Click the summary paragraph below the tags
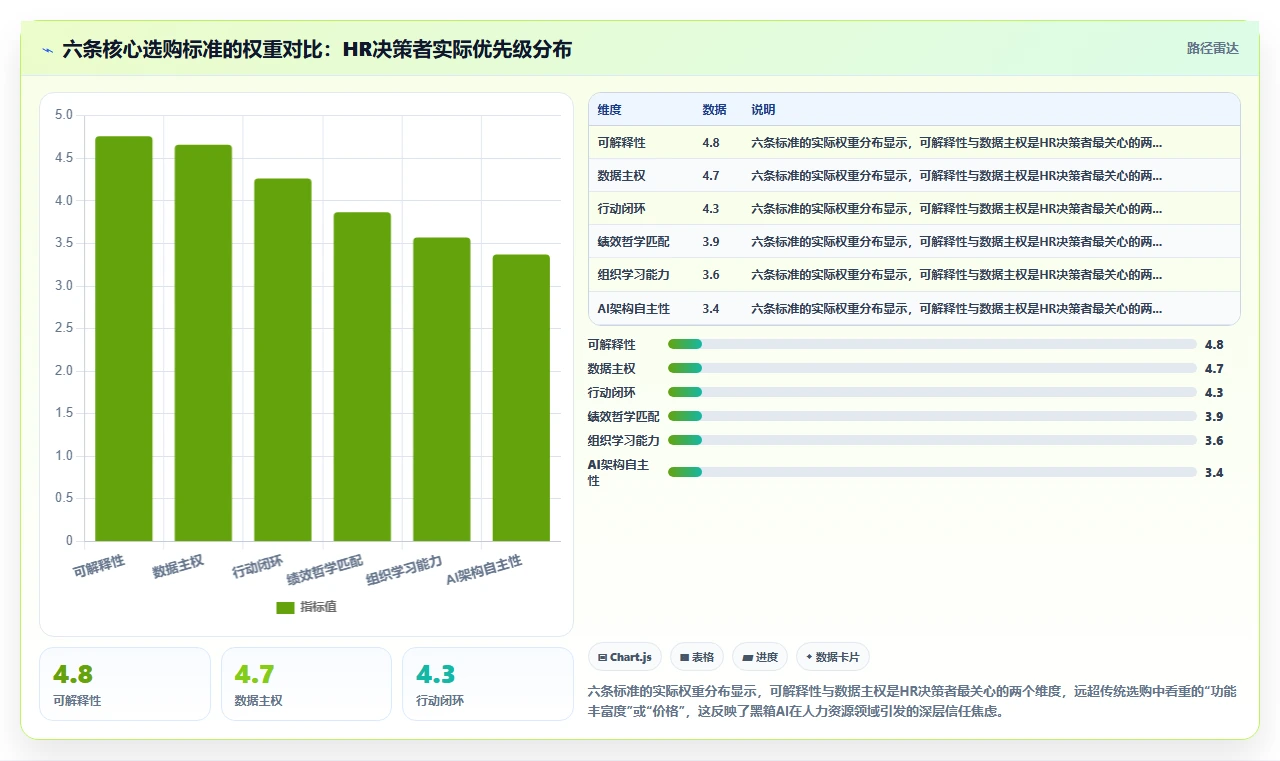 (x=912, y=701)
